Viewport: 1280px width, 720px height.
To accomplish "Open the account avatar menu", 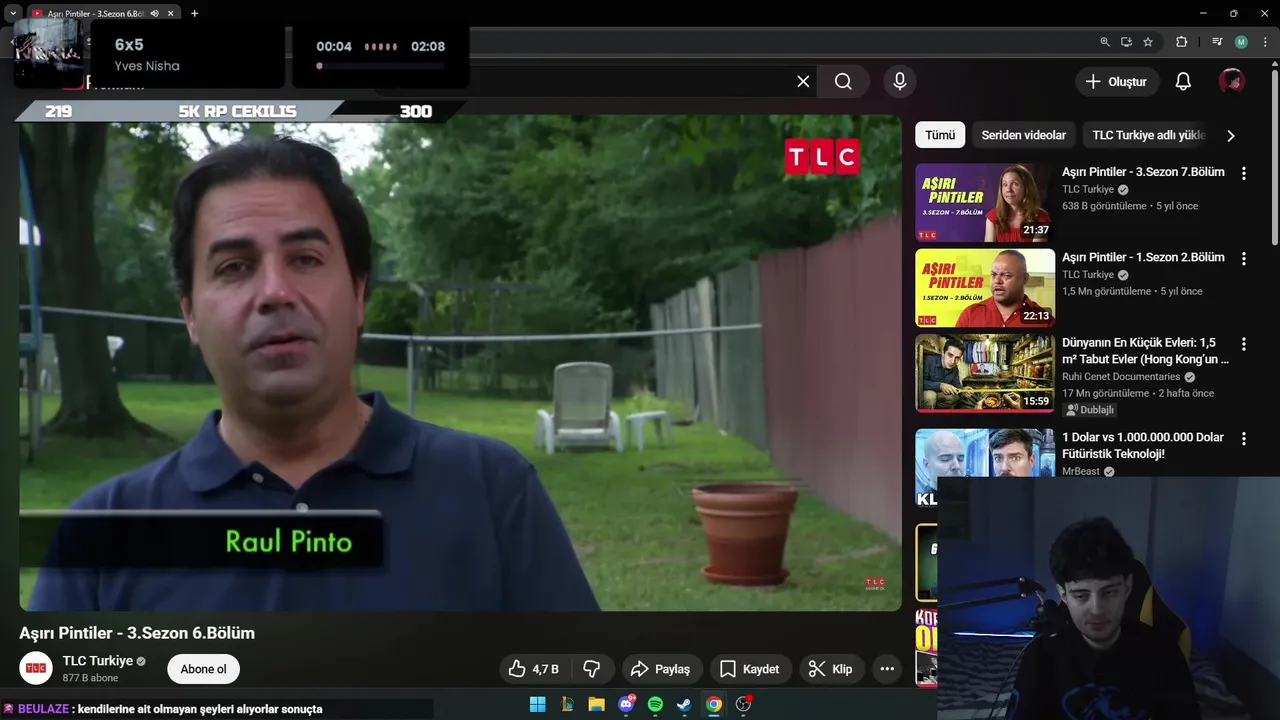I will coord(1232,82).
